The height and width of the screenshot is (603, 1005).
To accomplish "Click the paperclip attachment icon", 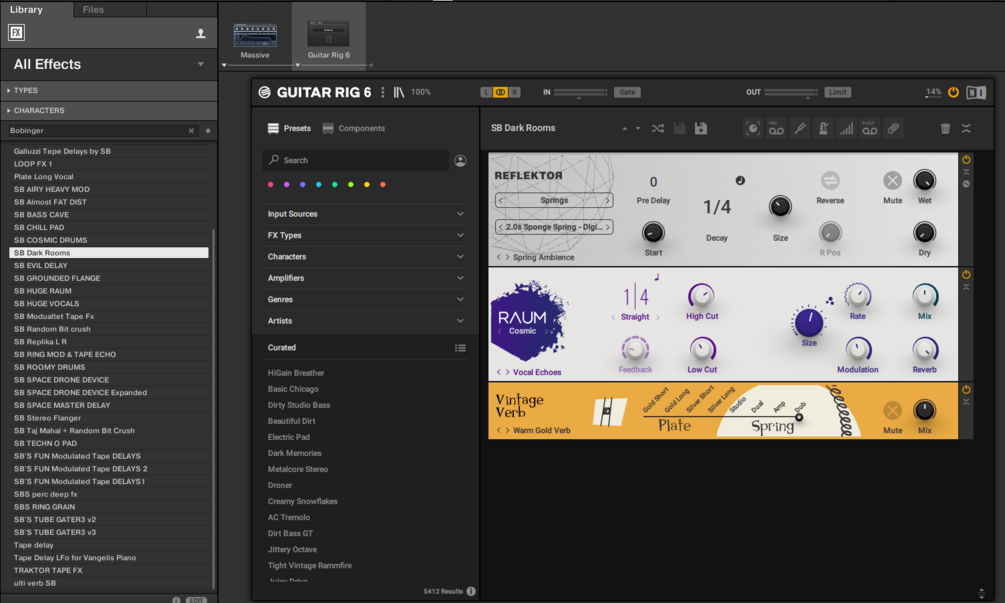I will coord(893,128).
